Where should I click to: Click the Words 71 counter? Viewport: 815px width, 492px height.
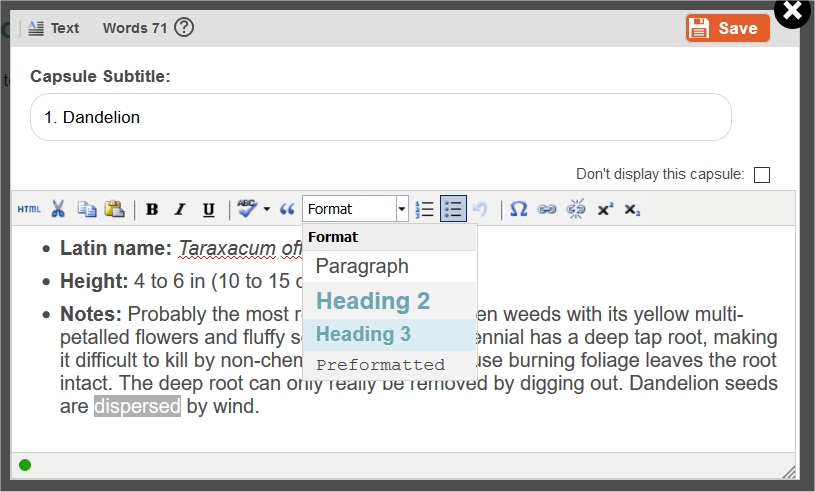[x=135, y=28]
